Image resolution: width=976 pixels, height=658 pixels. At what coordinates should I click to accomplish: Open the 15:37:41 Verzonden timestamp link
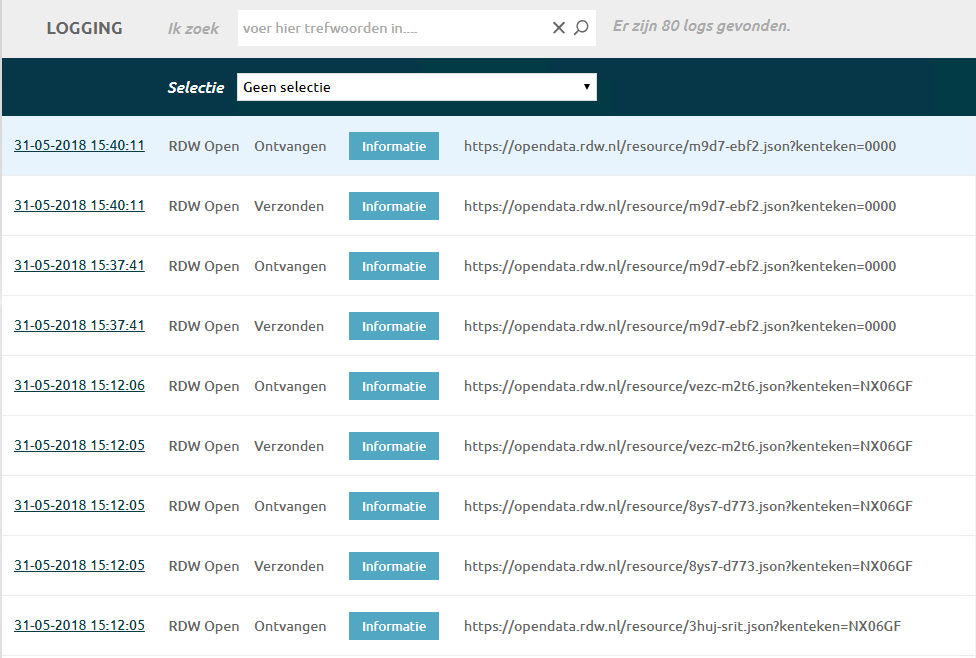coord(79,325)
